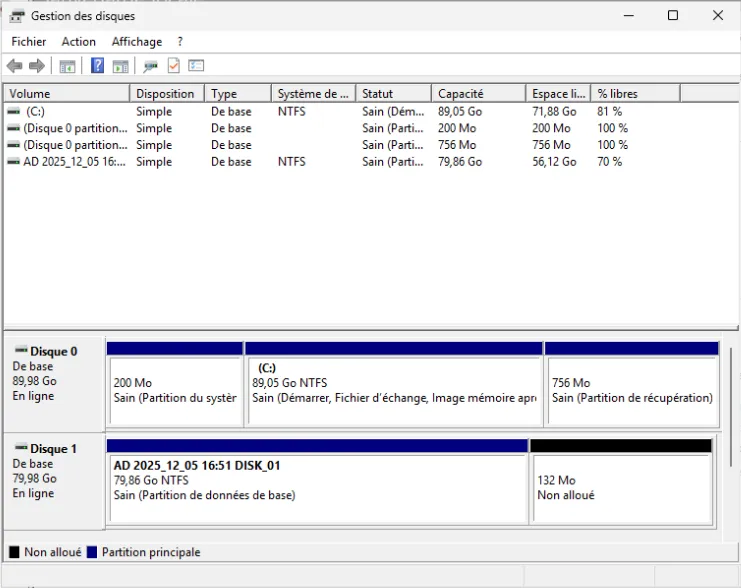Select the 132 Mo Non alloué space
Image resolution: width=741 pixels, height=588 pixels.
(620, 487)
